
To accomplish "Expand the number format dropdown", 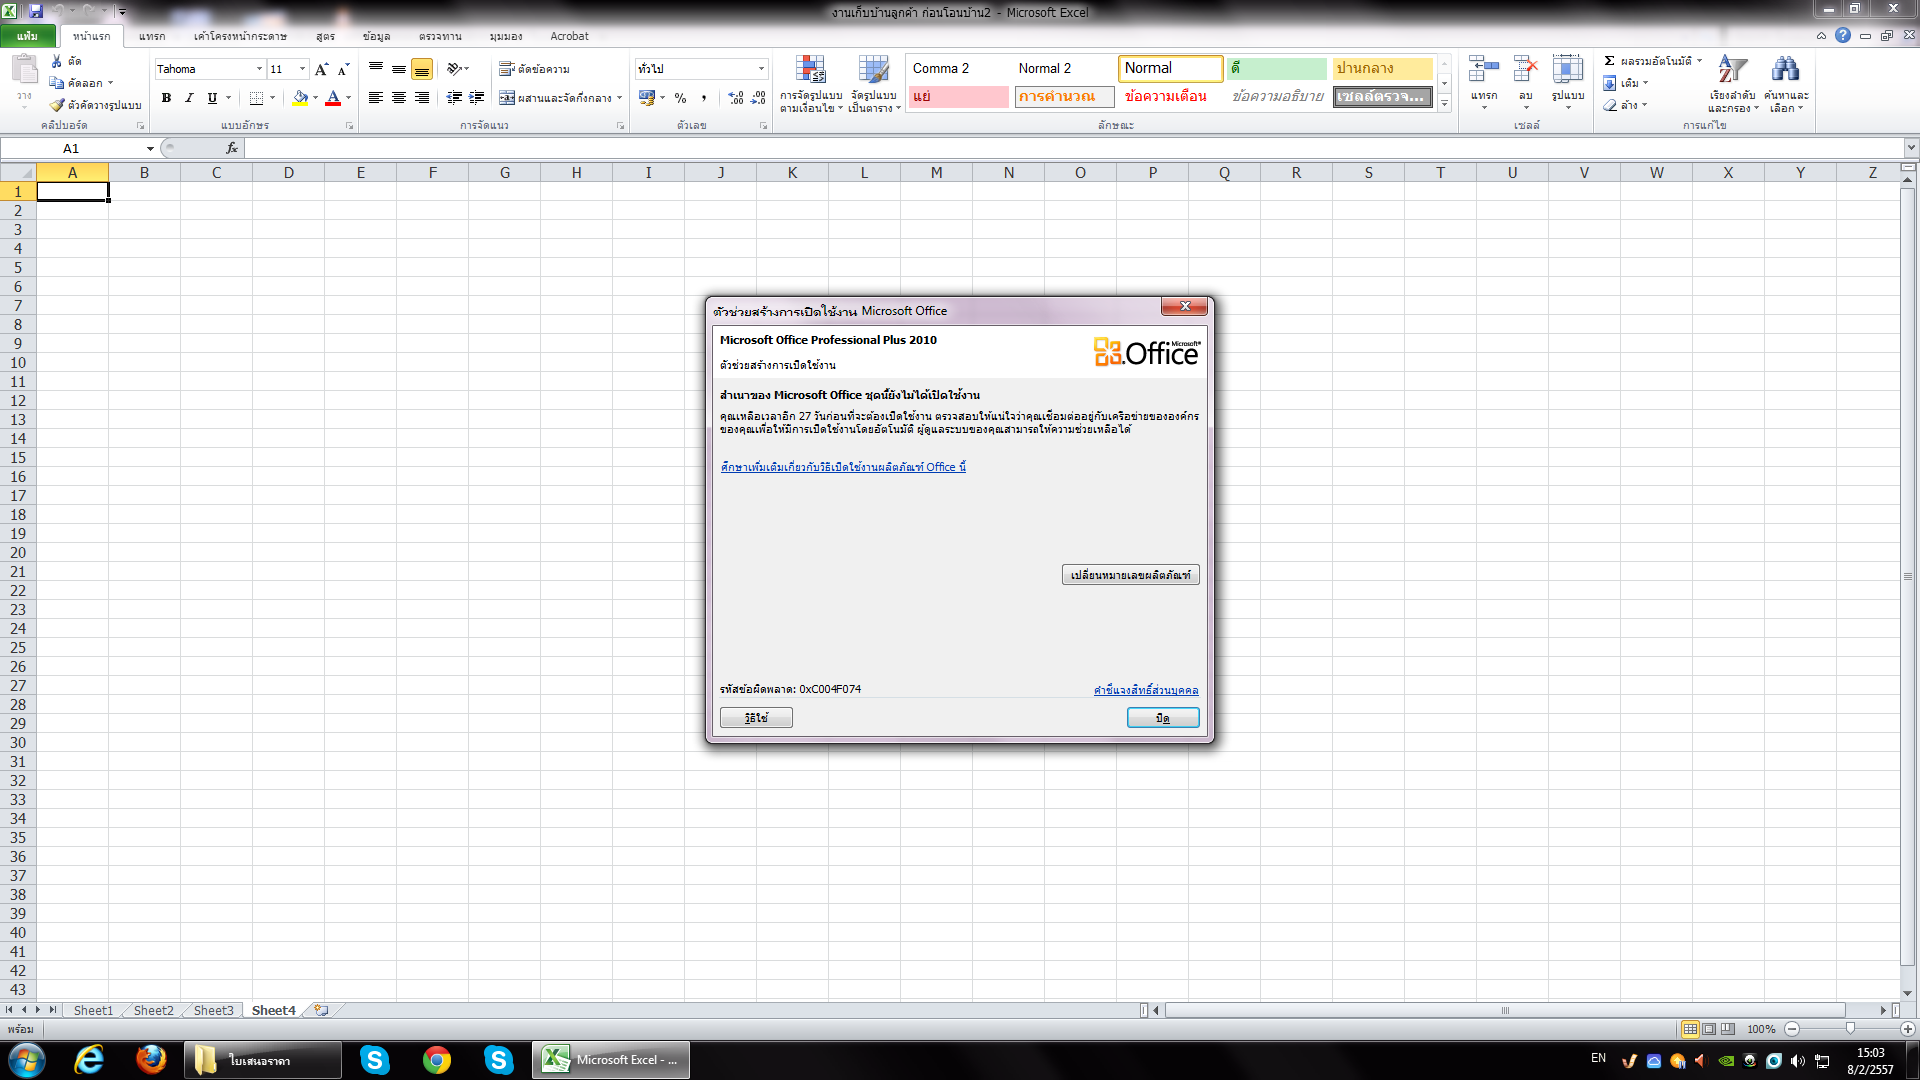I will coord(761,69).
